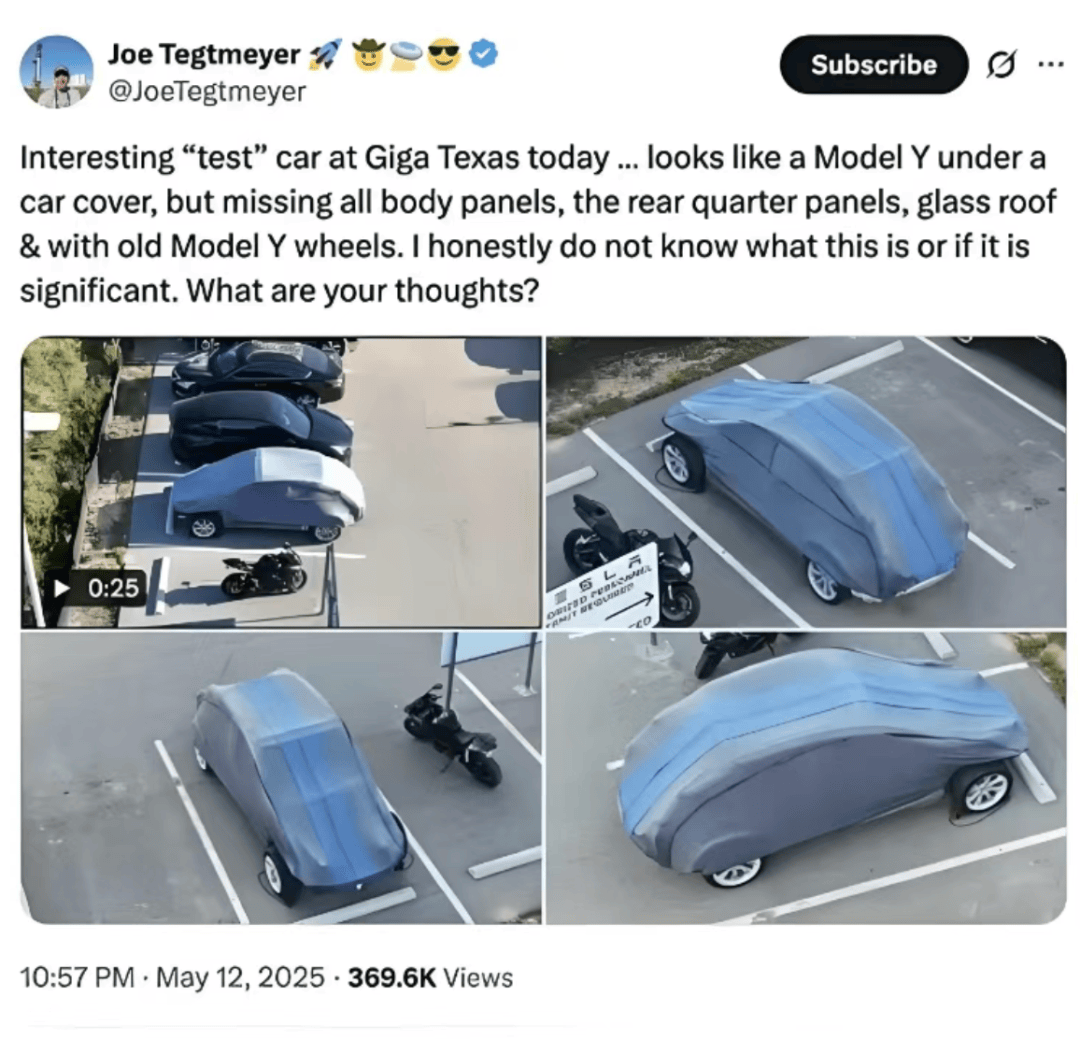Click the Grok slash-circle icon

[1000, 65]
